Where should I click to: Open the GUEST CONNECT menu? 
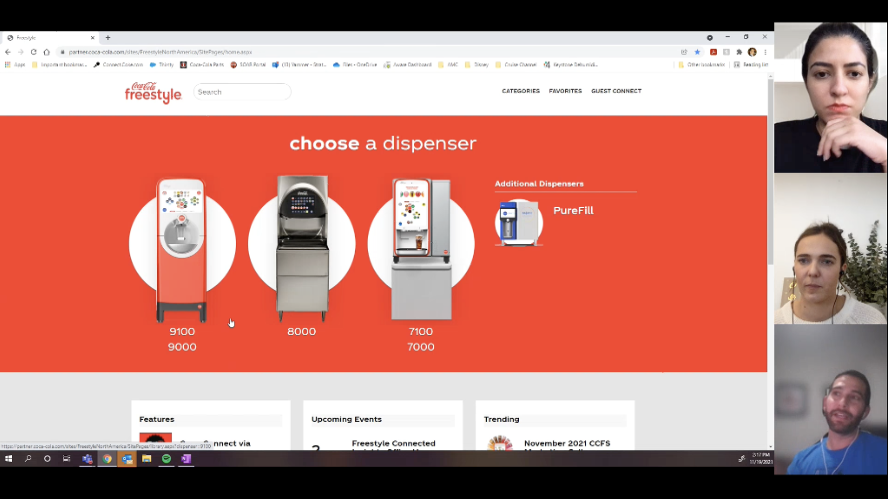point(616,91)
